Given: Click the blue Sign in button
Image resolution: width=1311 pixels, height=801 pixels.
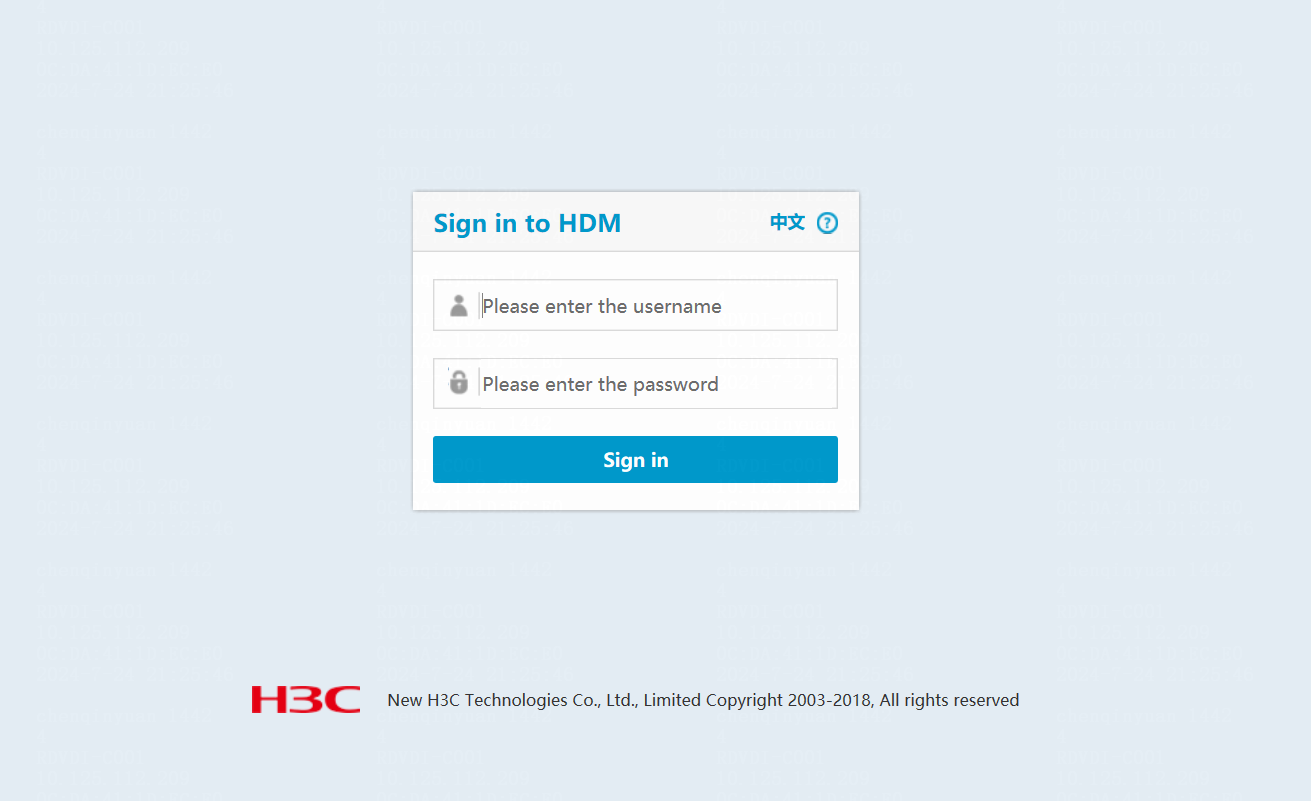Looking at the screenshot, I should click(635, 459).
